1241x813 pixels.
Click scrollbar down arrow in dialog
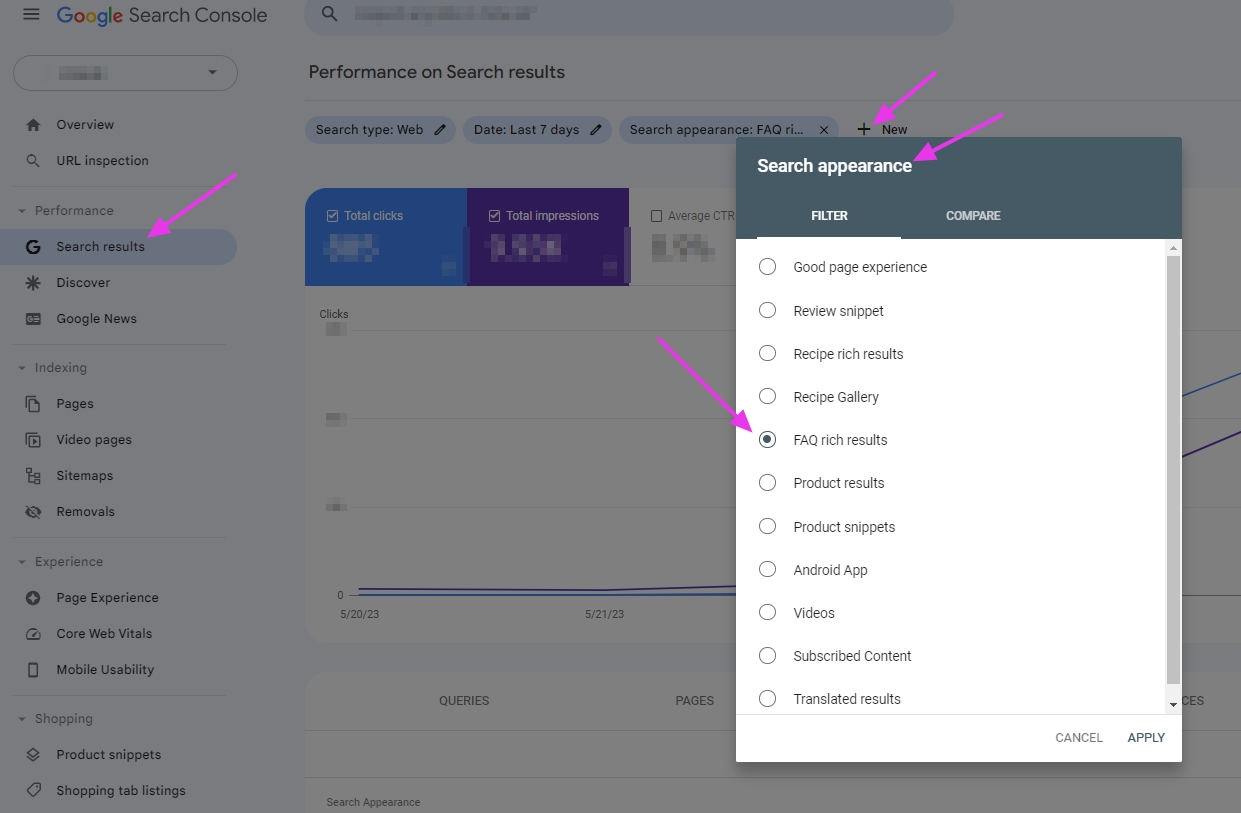coord(1174,705)
